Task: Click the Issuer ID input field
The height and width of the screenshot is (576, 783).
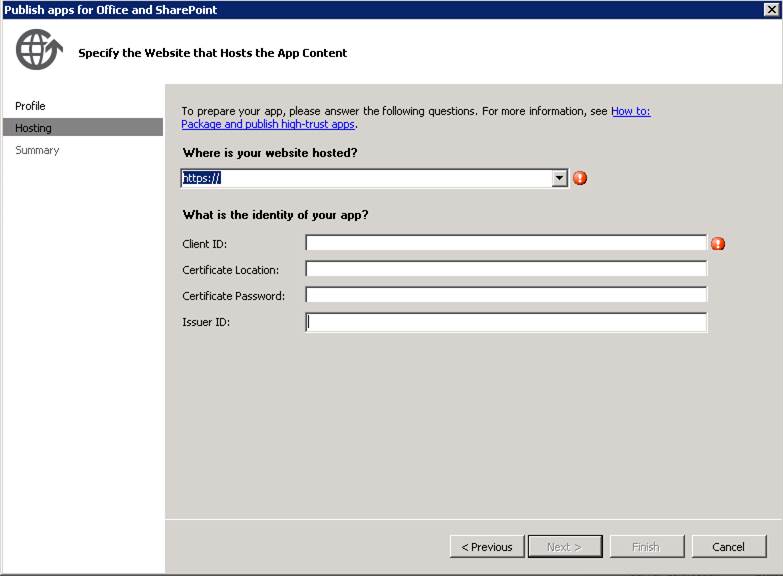Action: pyautogui.click(x=506, y=322)
